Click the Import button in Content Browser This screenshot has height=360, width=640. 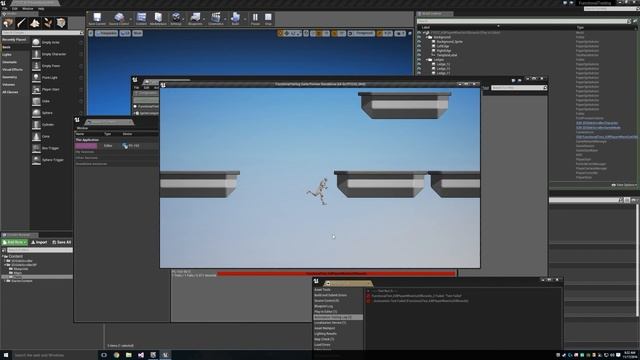pos(39,242)
